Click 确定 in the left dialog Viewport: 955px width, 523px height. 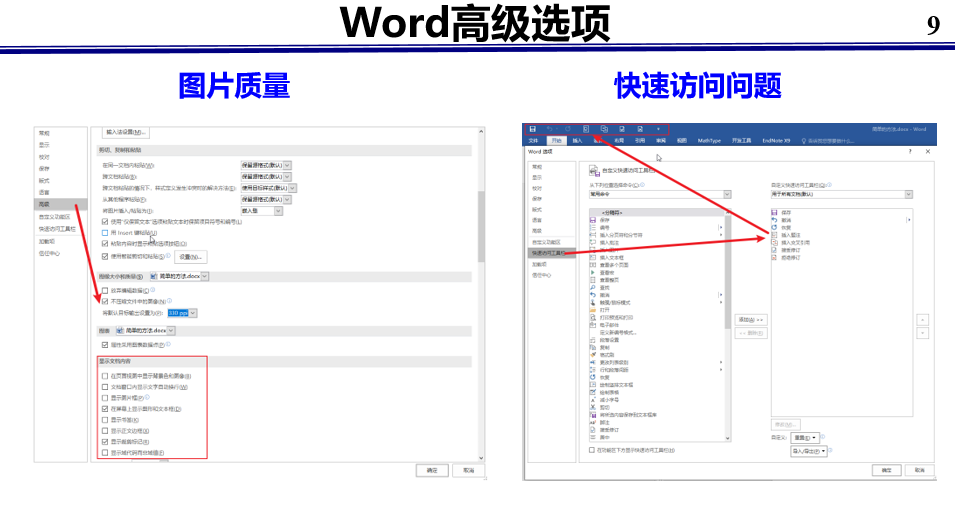click(x=432, y=471)
